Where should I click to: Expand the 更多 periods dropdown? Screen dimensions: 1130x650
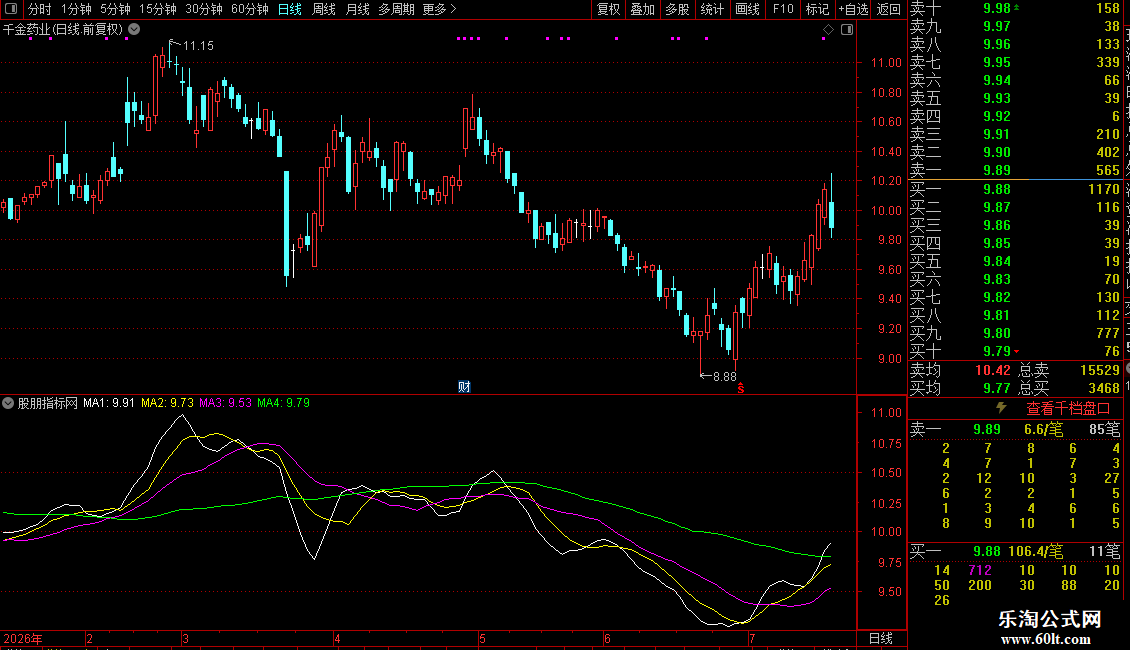click(x=439, y=9)
